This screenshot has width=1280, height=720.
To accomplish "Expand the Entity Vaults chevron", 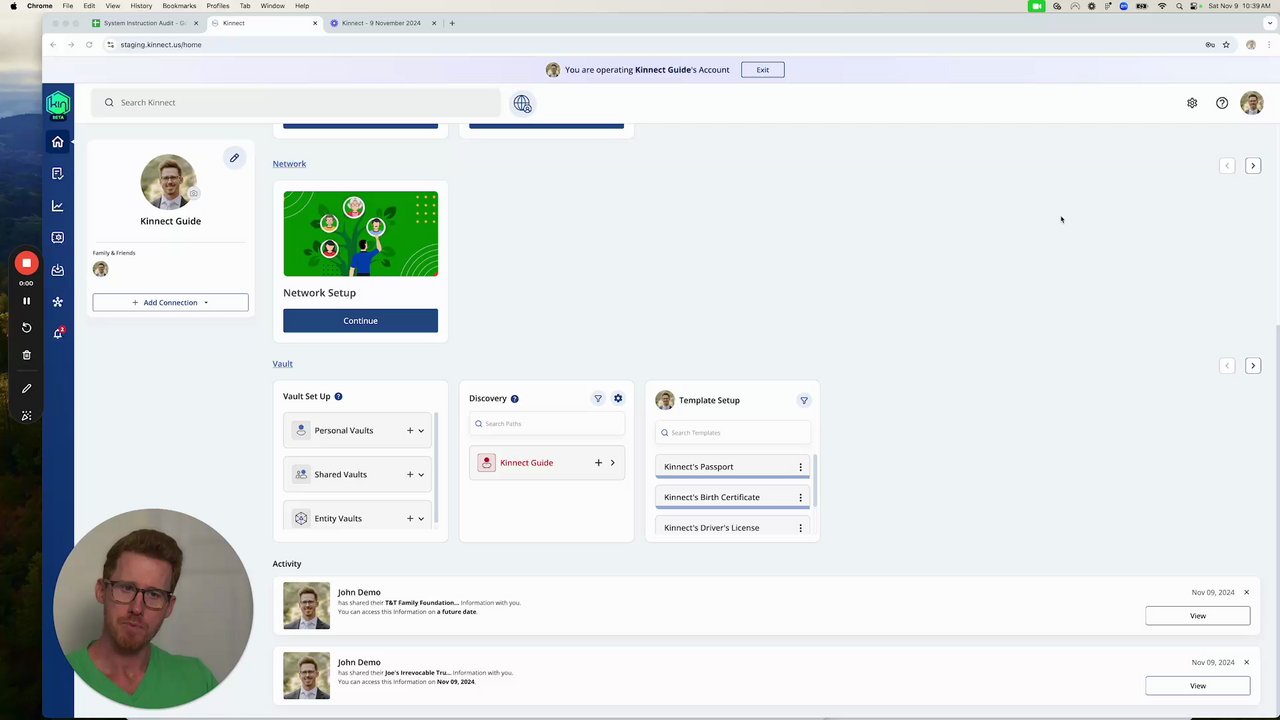I will pos(421,519).
